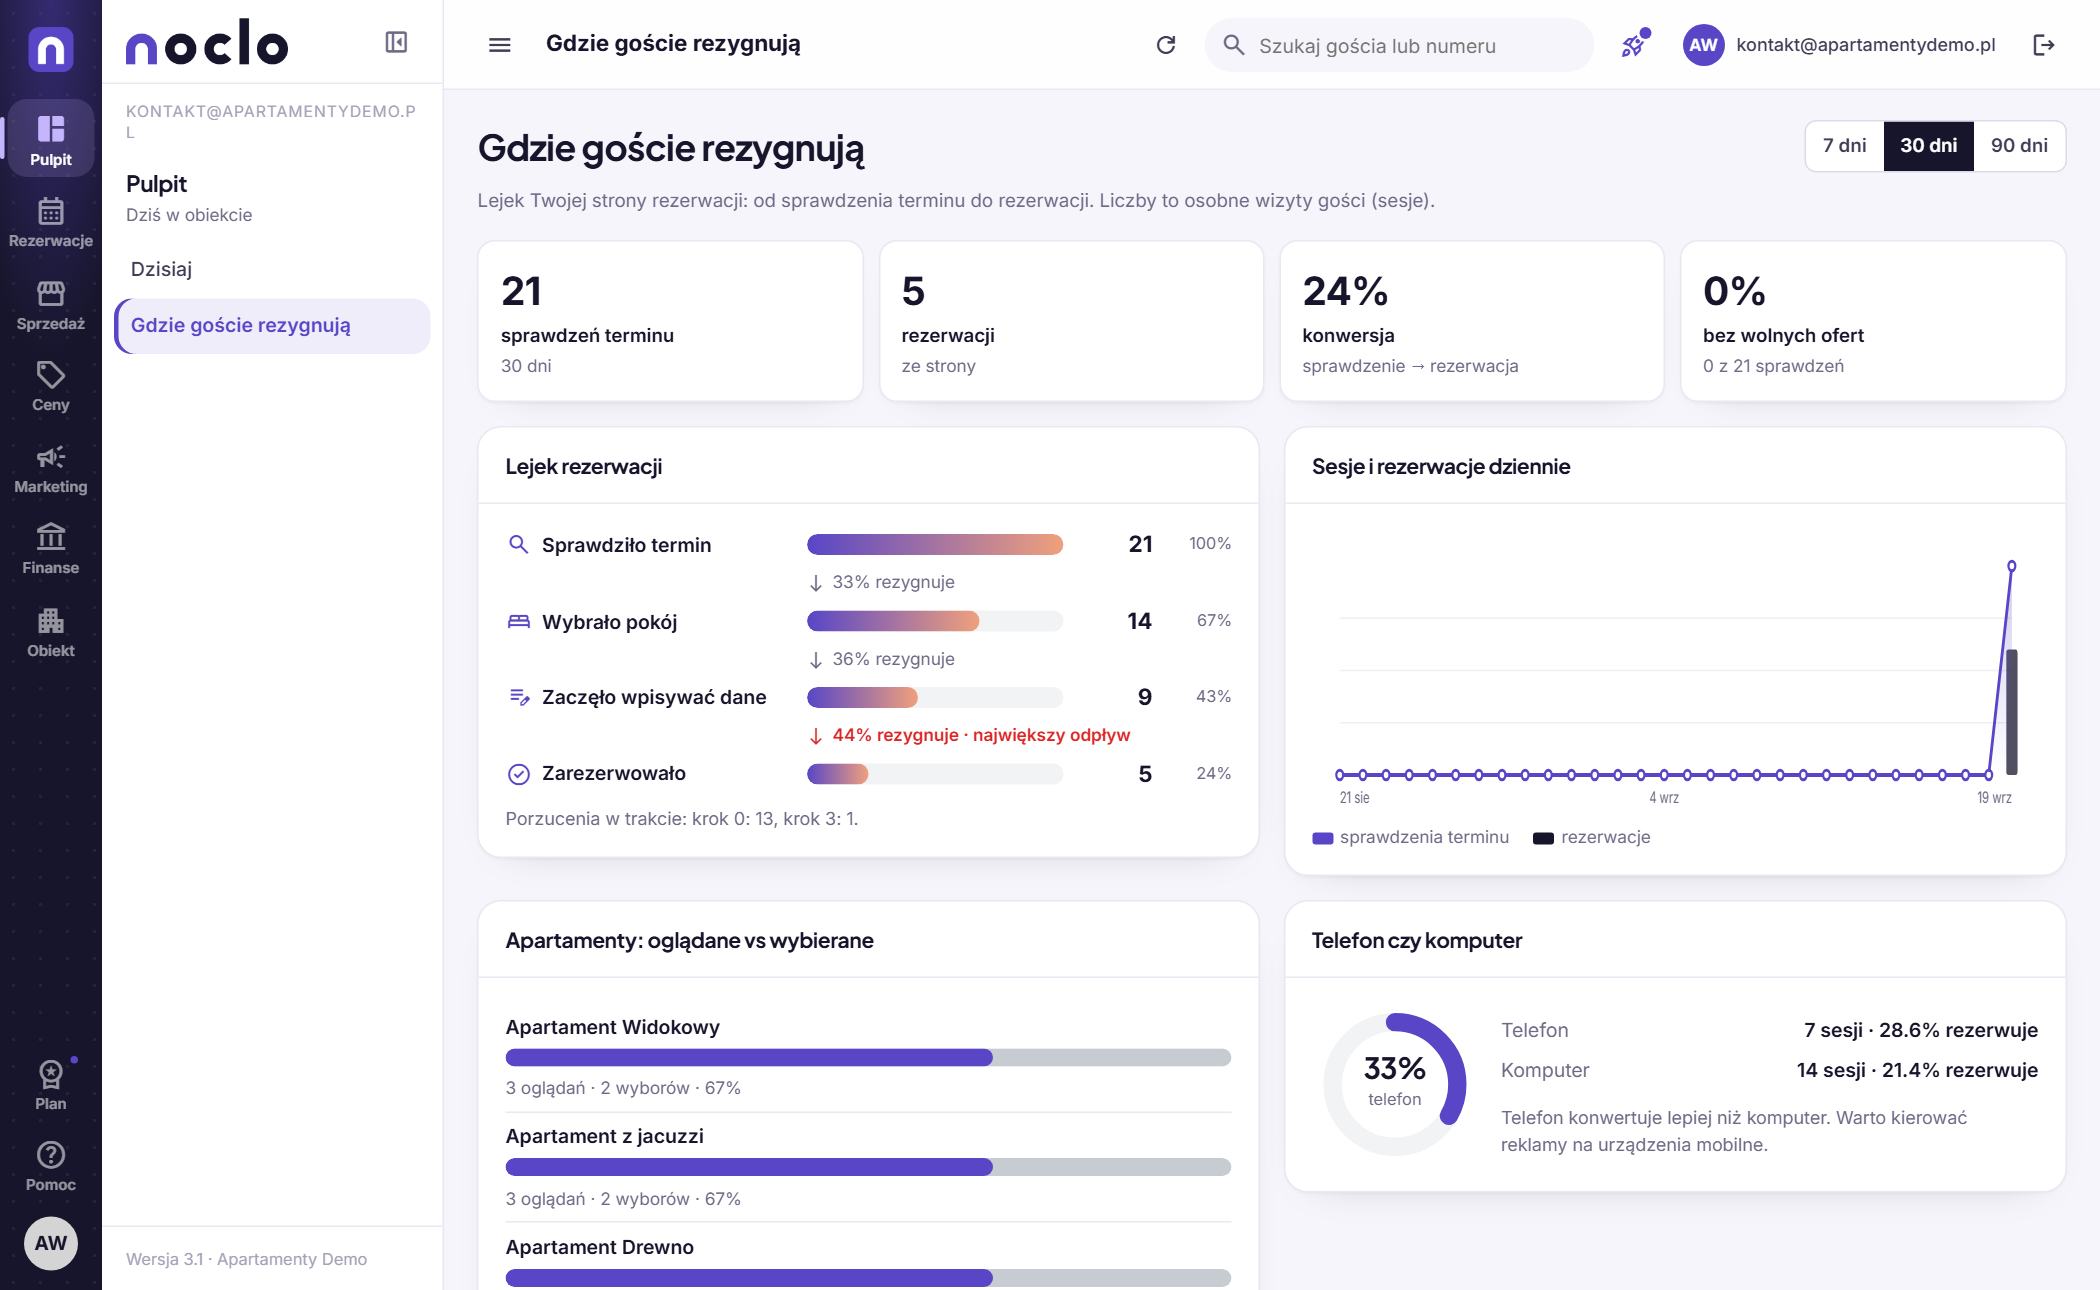Toggle the hamburger menu in the top bar
Screen dimensions: 2100x1290
pos(499,45)
